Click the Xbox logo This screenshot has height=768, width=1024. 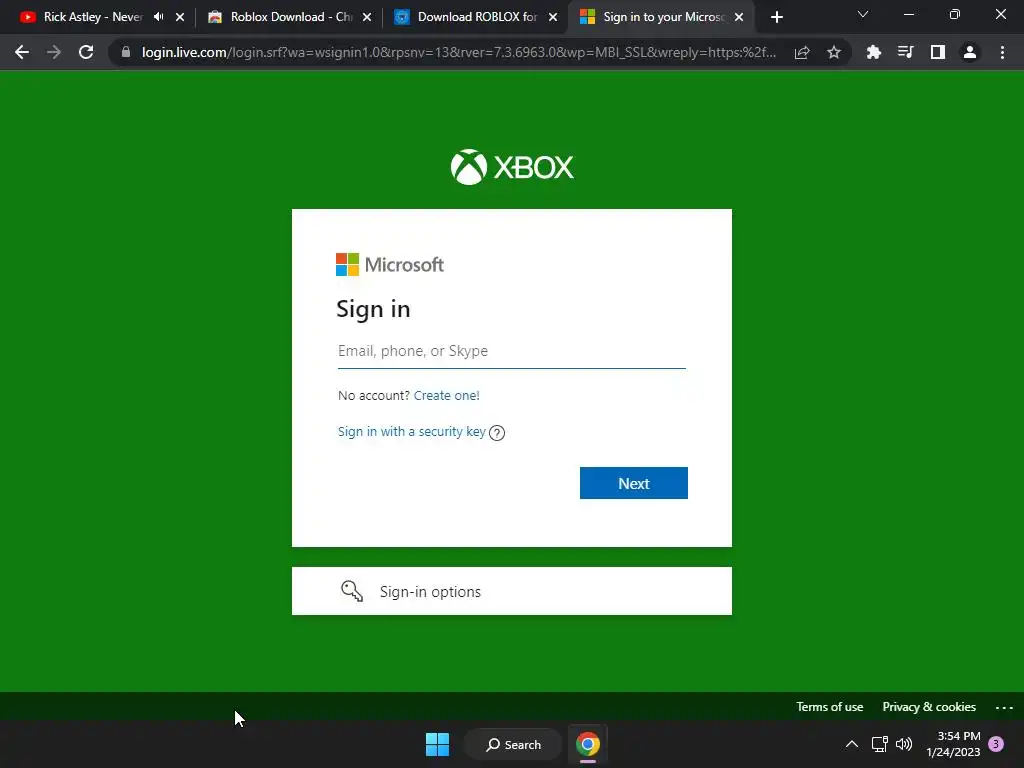click(512, 167)
